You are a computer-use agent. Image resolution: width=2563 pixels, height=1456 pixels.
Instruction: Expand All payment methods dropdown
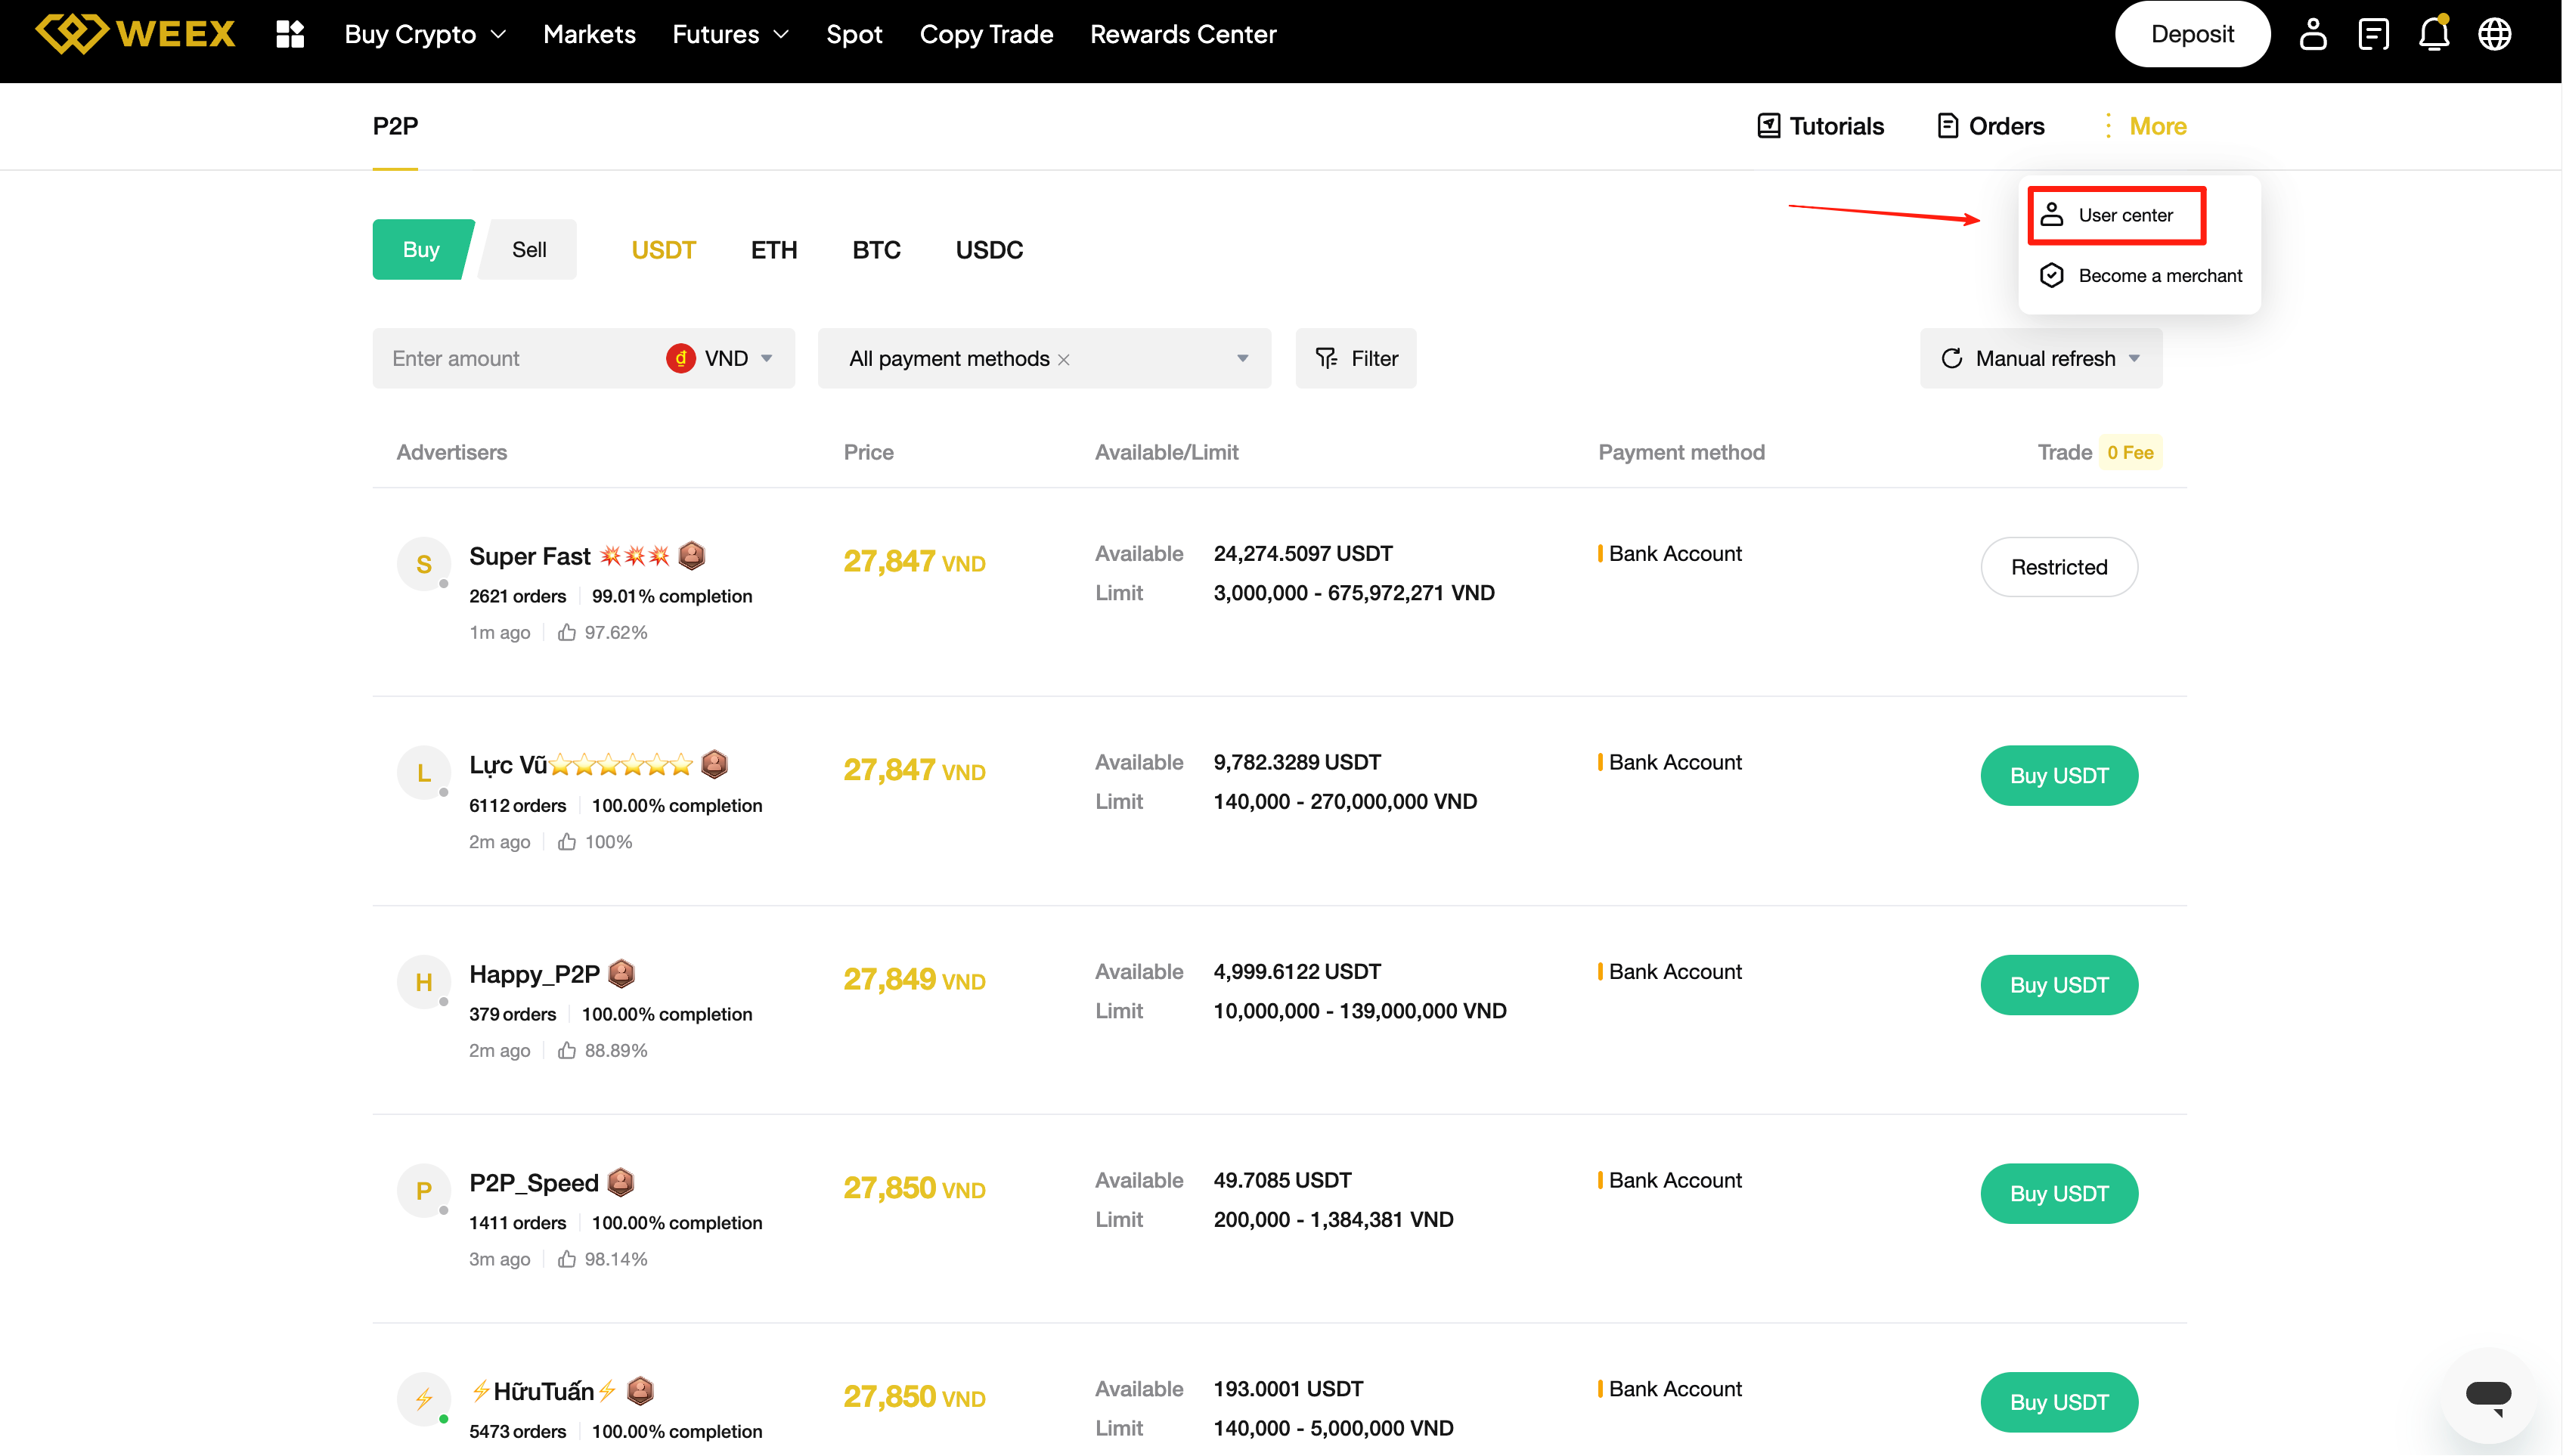click(x=1242, y=358)
